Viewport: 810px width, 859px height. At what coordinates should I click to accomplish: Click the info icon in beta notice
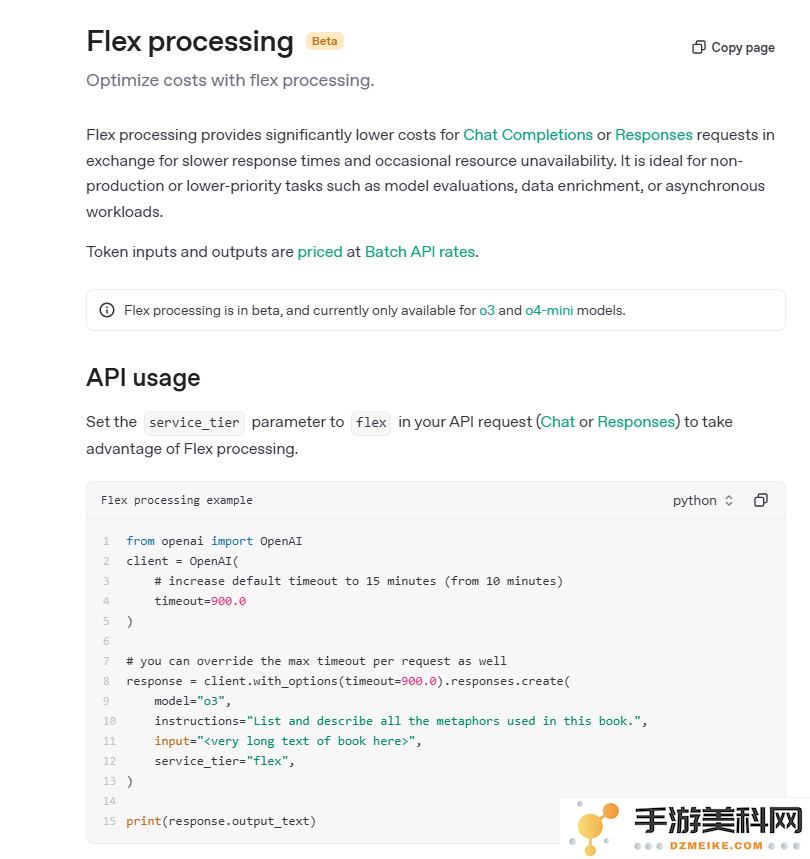point(107,310)
